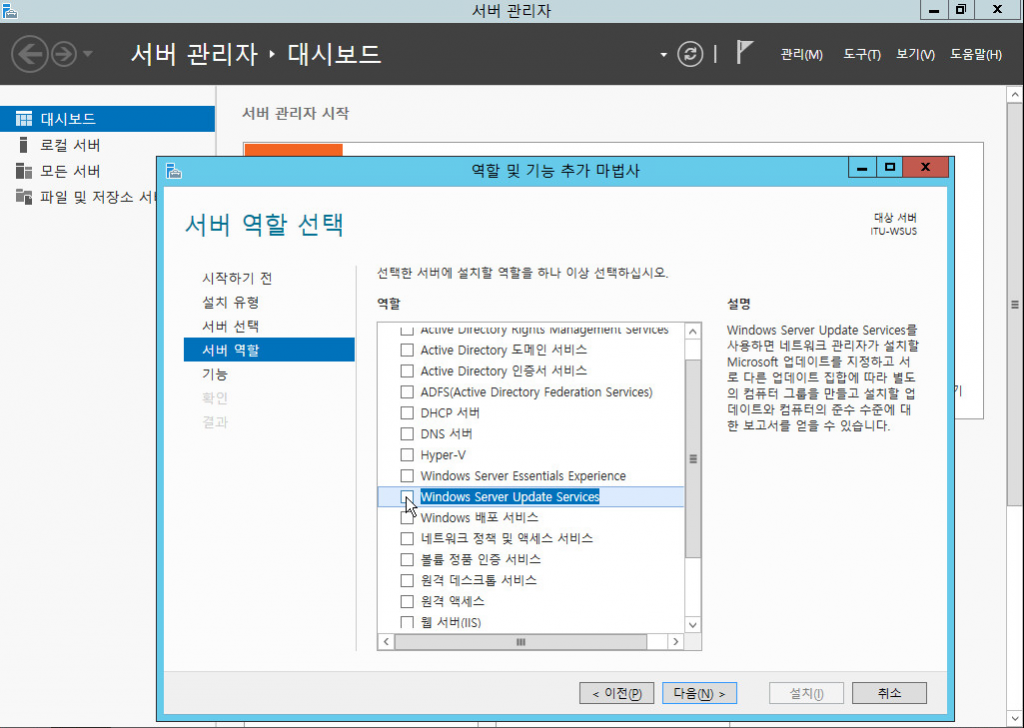Select the 기능 wizard step
Viewport: 1024px width, 728px height.
215,374
